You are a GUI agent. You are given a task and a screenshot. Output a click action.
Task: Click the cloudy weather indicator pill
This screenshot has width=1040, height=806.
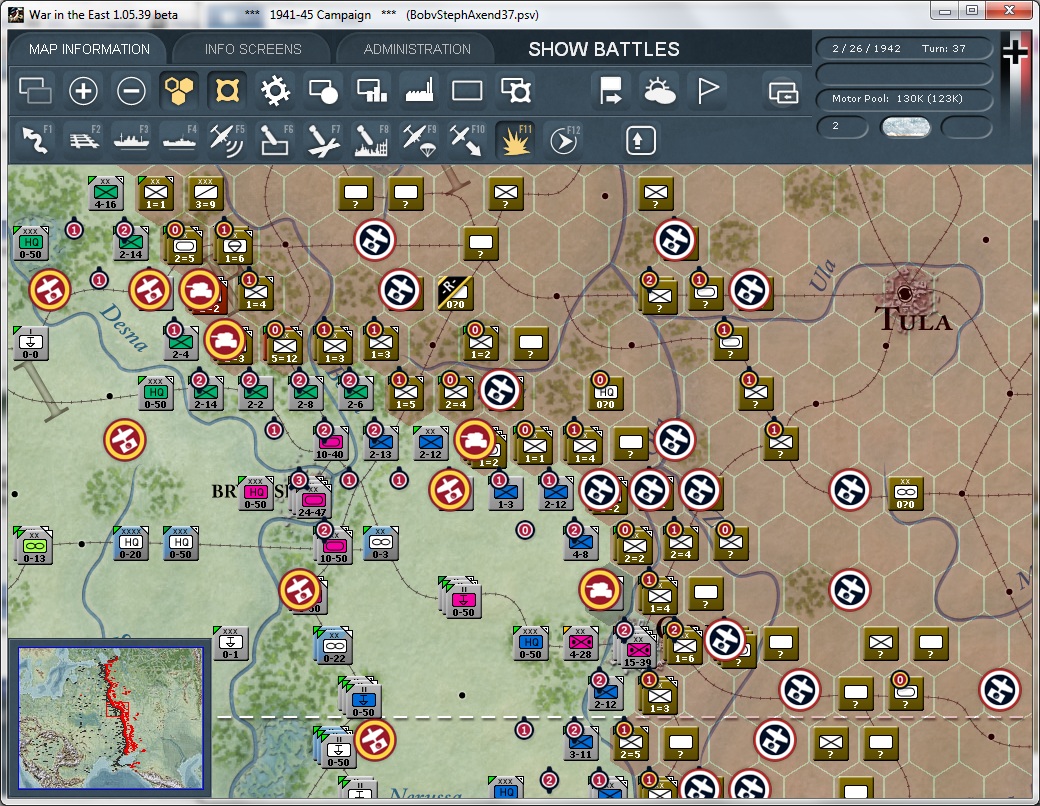[905, 127]
